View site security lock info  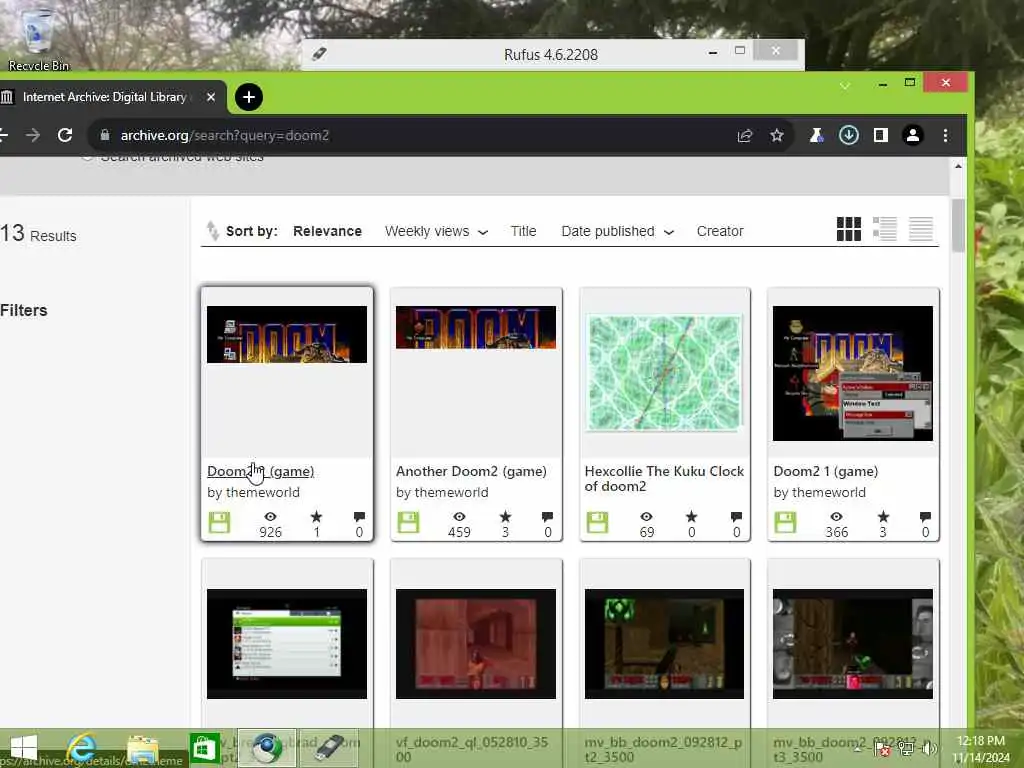point(104,135)
